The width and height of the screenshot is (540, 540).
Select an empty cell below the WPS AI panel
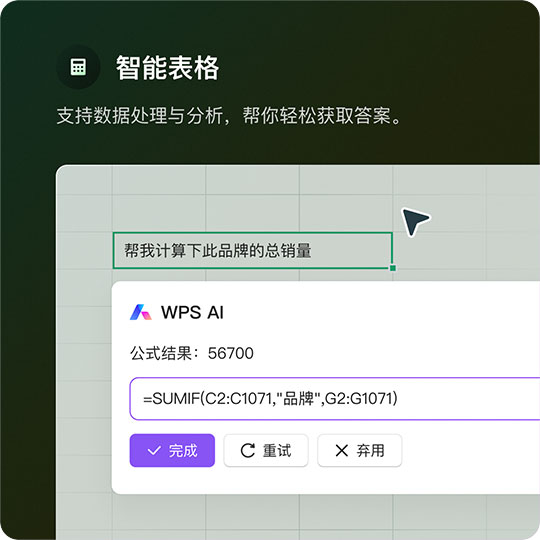coord(253,512)
